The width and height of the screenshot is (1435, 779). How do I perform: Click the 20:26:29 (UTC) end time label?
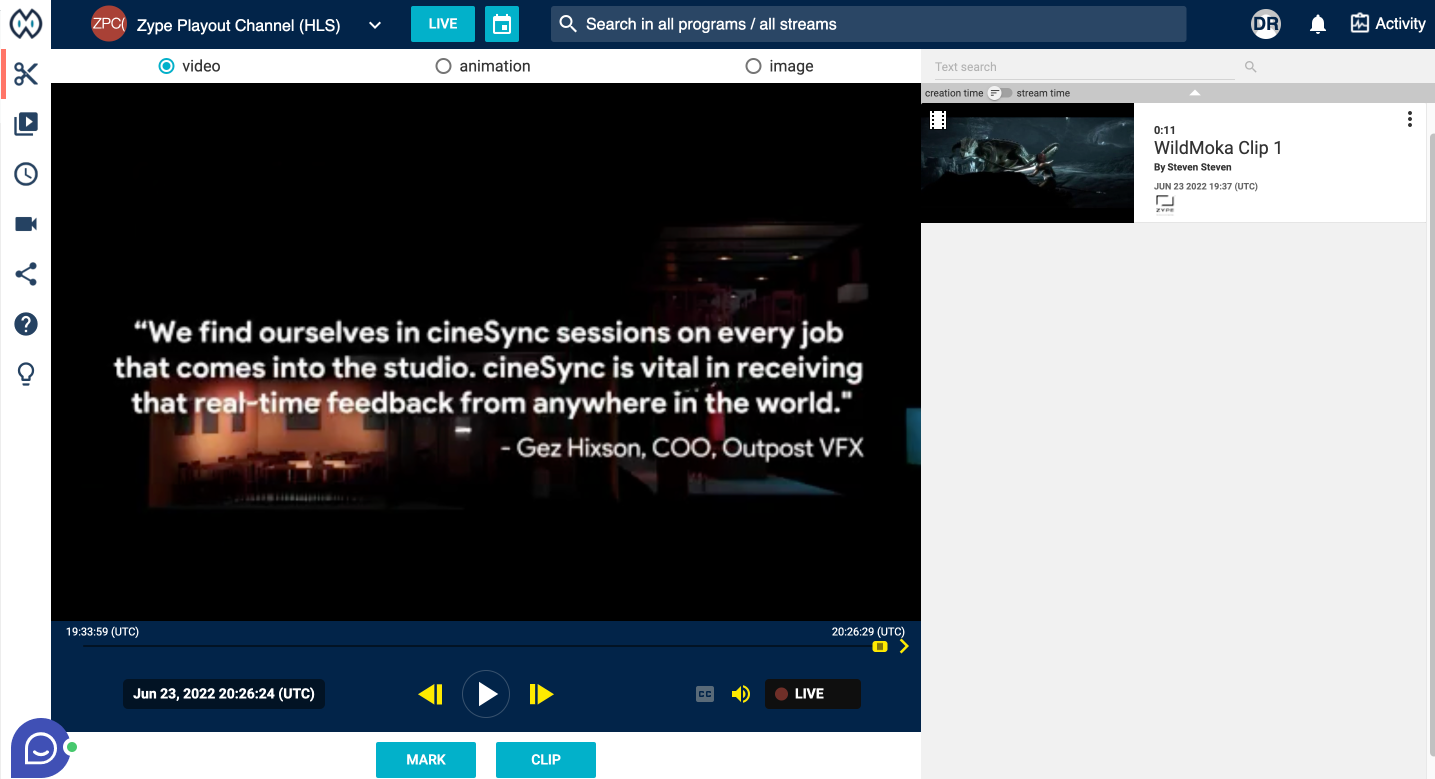(868, 632)
